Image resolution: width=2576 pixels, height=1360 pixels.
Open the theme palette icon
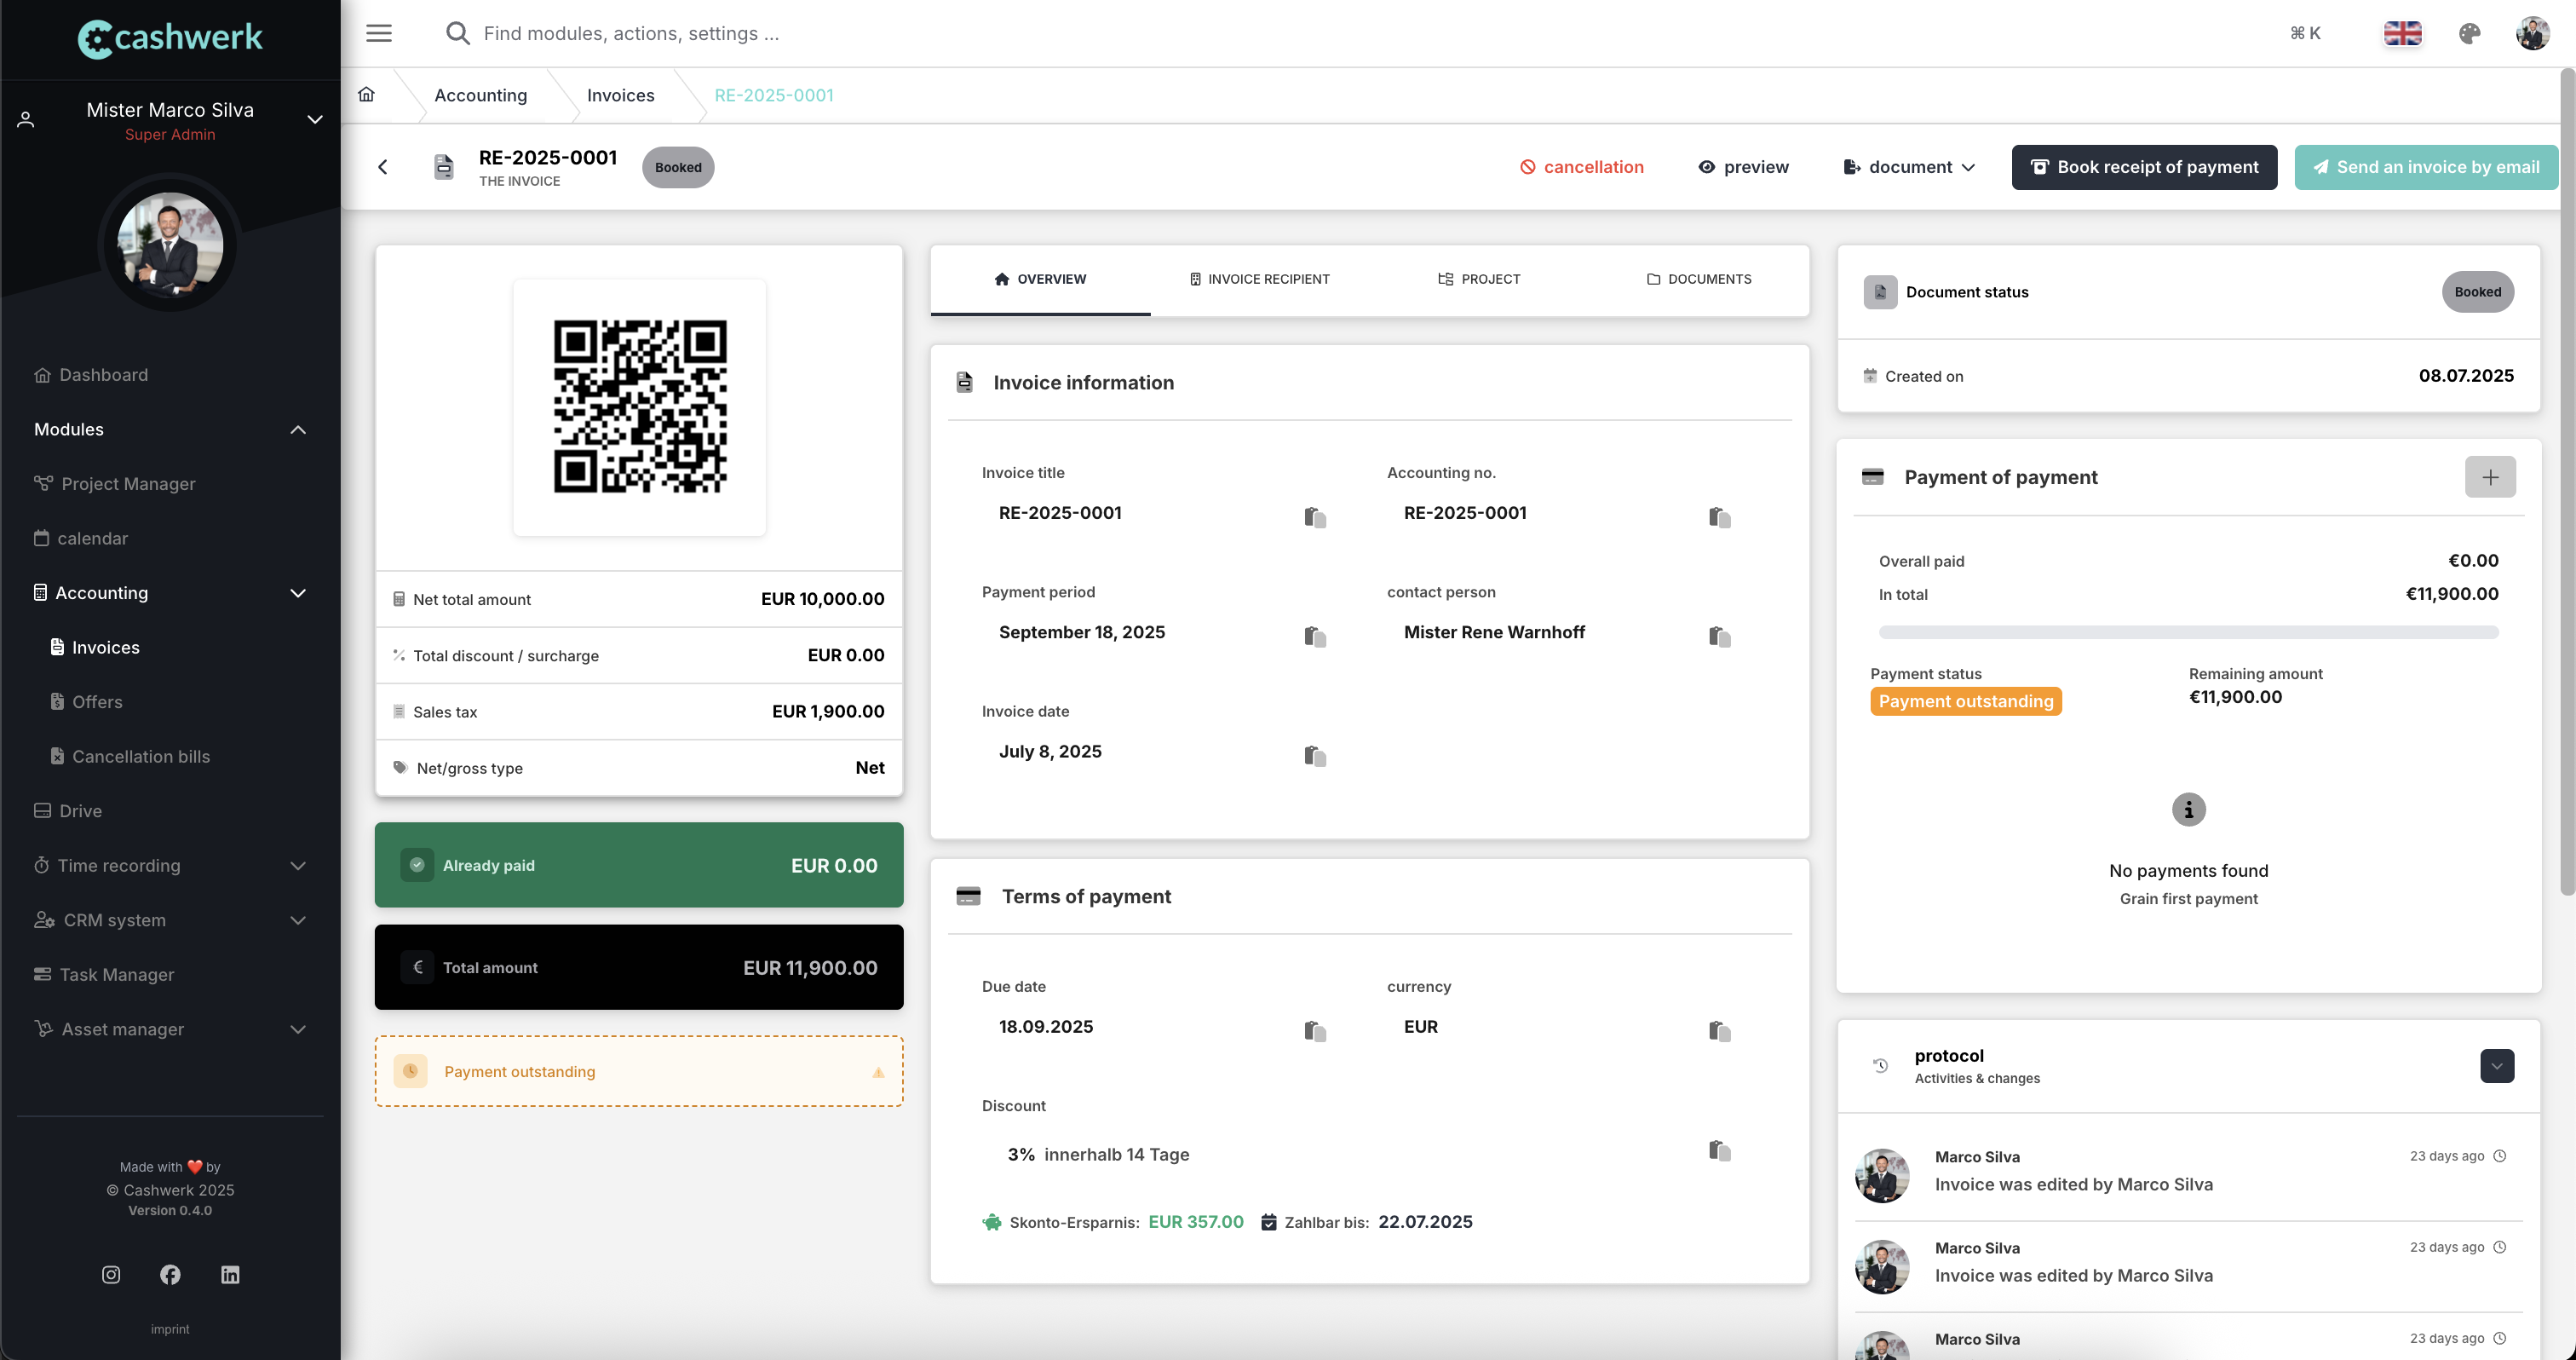[2469, 33]
